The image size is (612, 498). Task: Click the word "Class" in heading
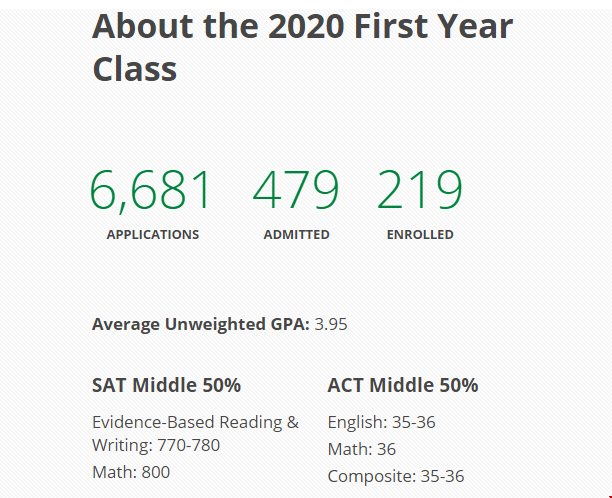click(135, 69)
